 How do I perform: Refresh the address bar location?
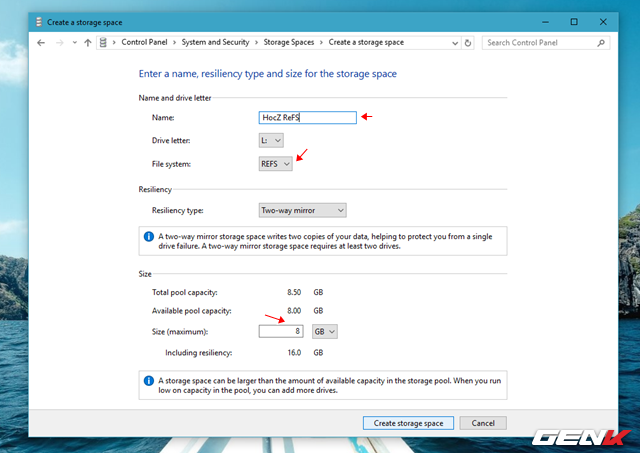click(x=468, y=43)
